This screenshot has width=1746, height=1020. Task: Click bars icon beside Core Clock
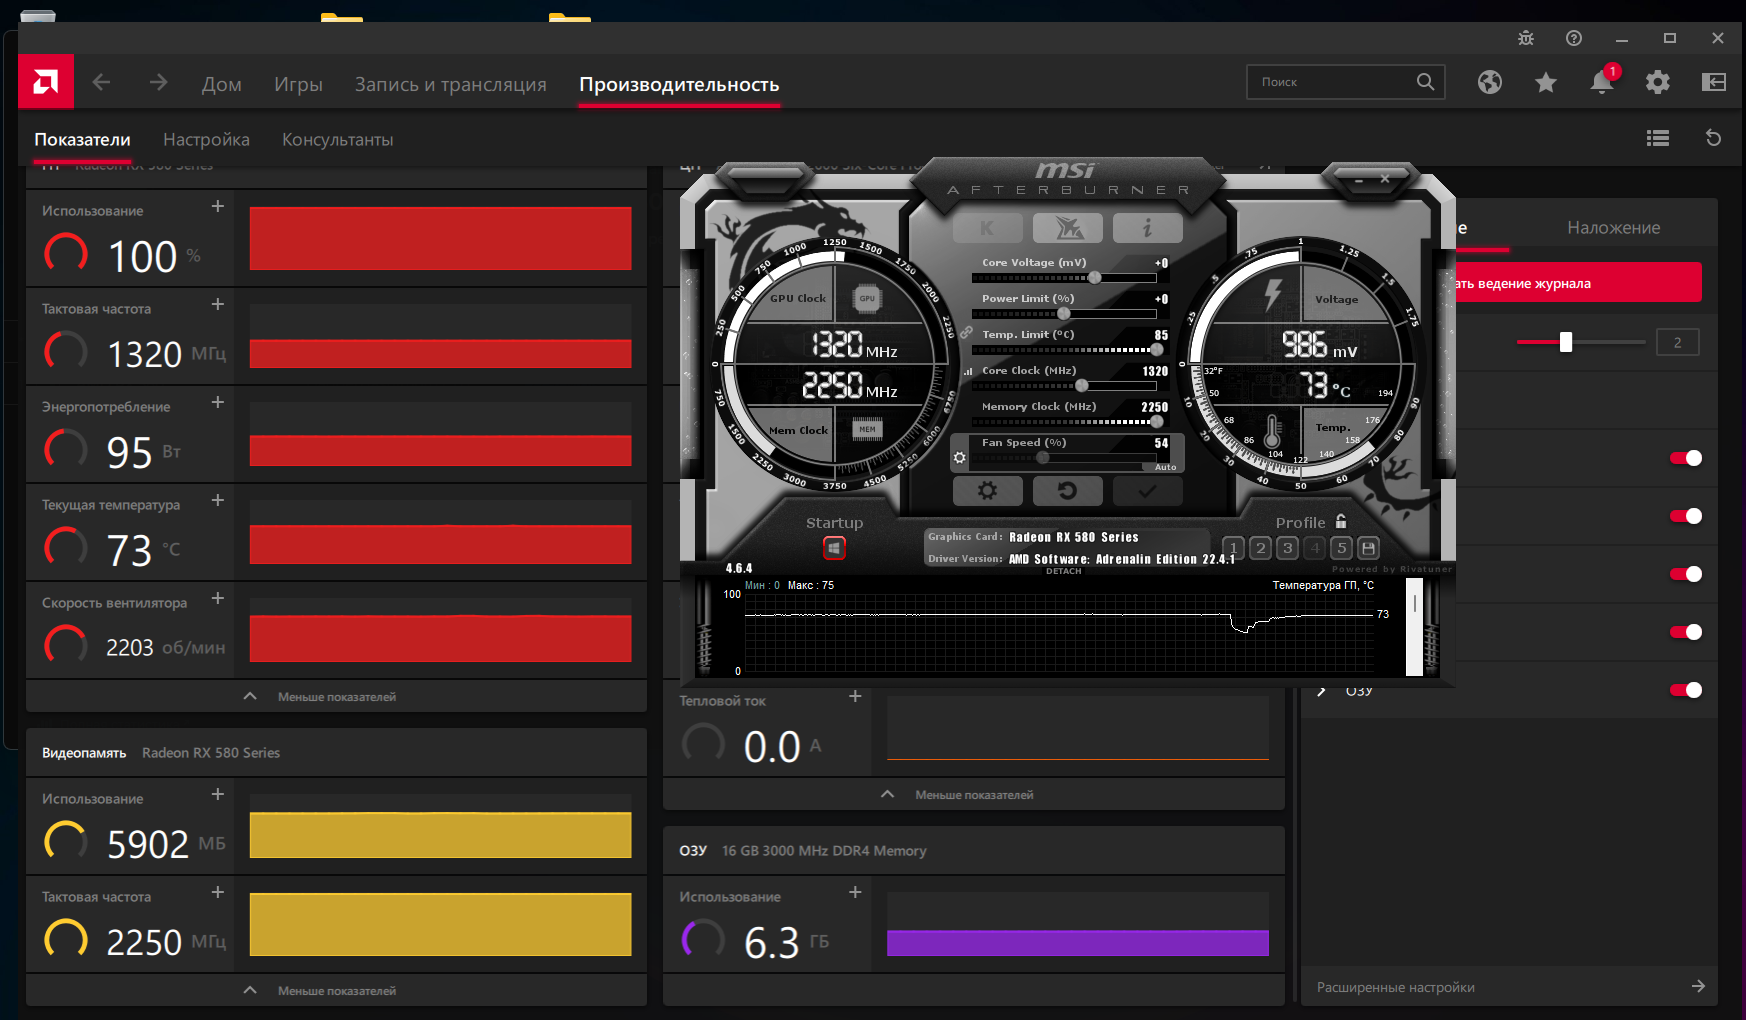[968, 371]
